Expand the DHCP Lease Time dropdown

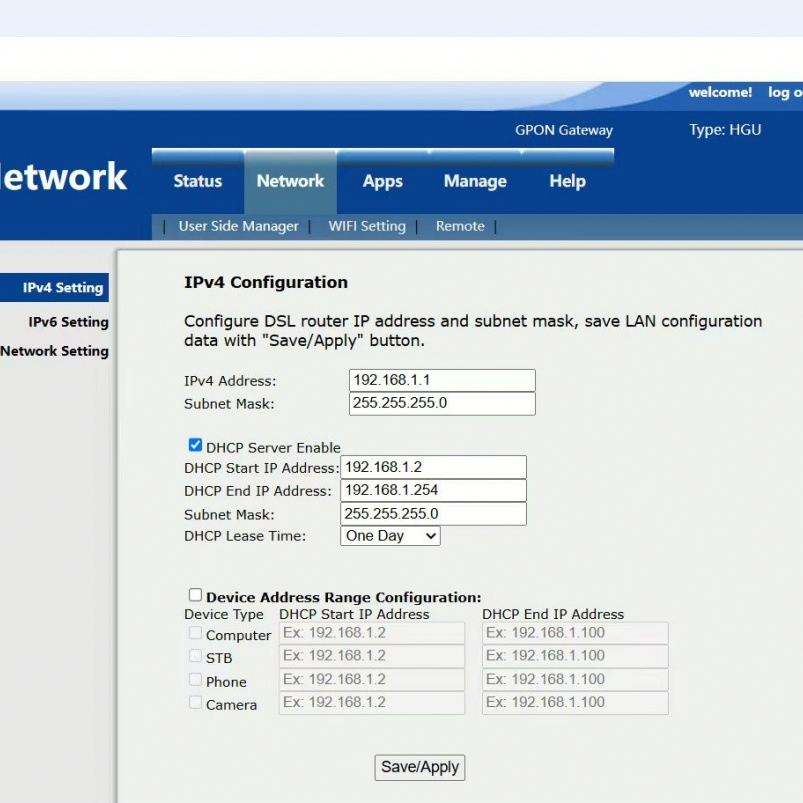coord(390,536)
